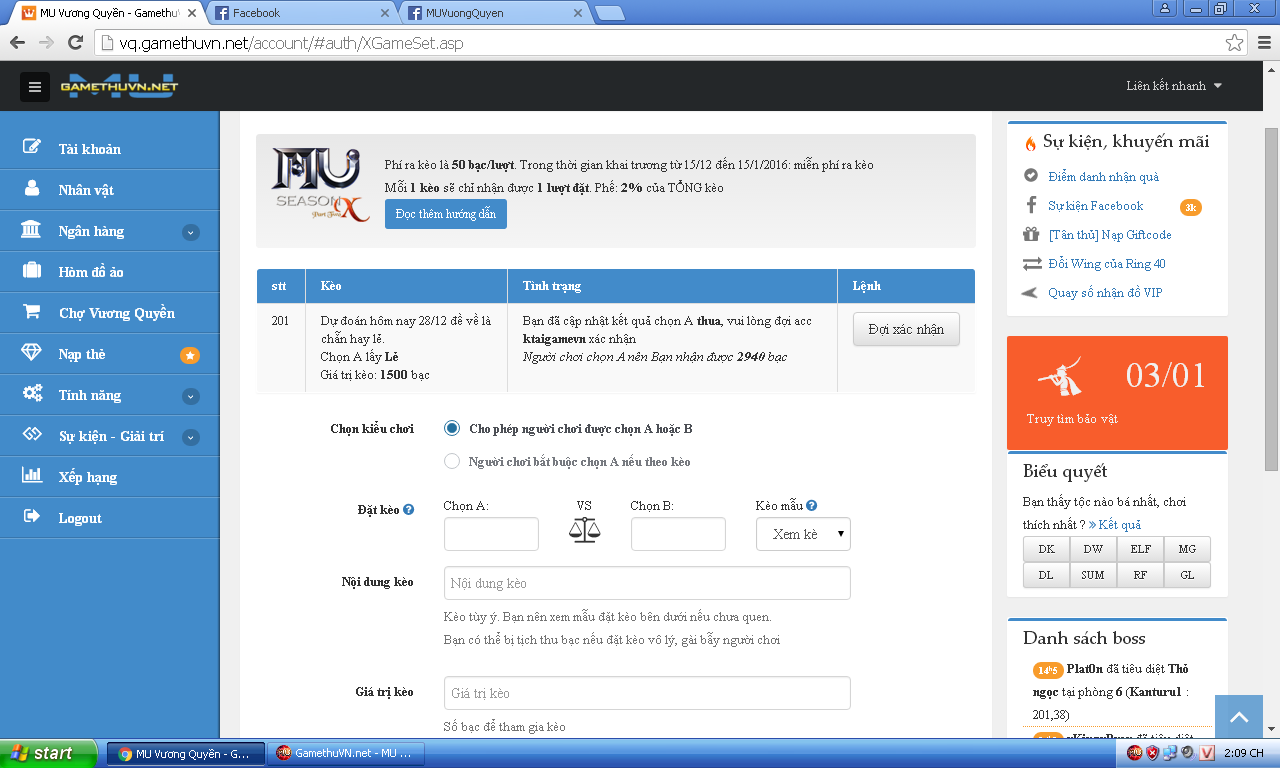Click the scroll-to-top arrow button

[1239, 717]
